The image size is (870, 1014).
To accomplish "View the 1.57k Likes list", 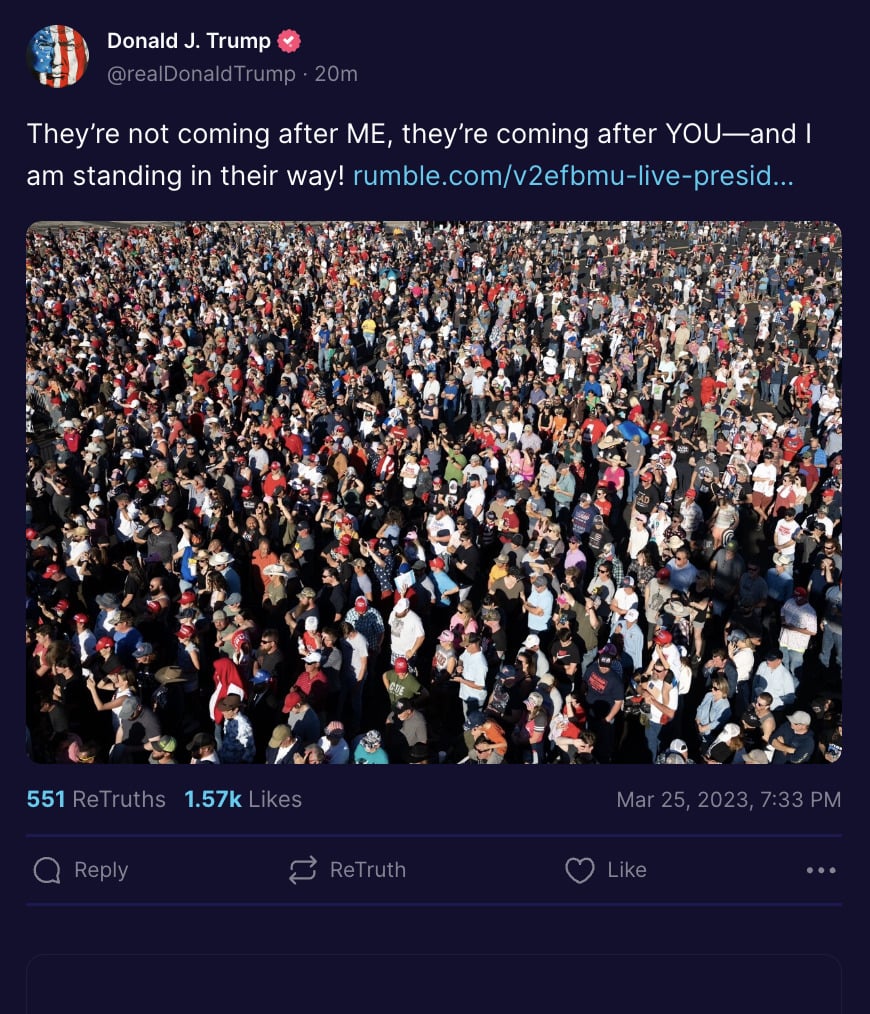I will [x=243, y=799].
